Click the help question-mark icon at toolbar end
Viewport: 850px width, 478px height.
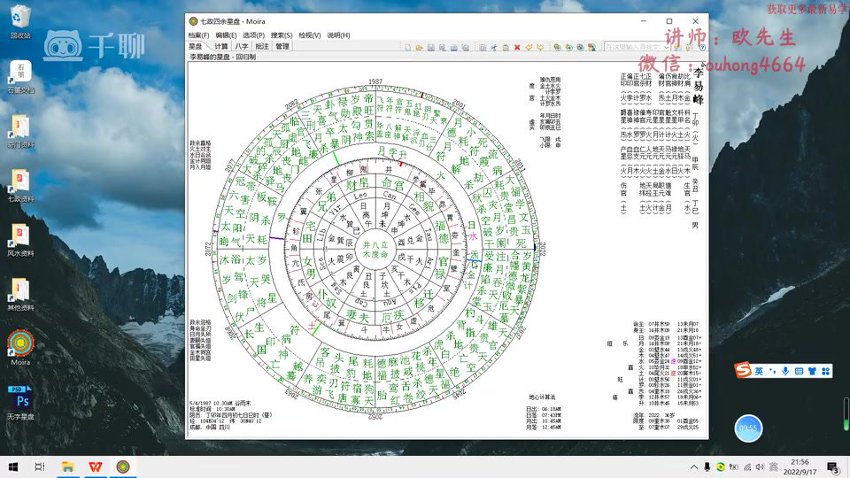coord(702,47)
